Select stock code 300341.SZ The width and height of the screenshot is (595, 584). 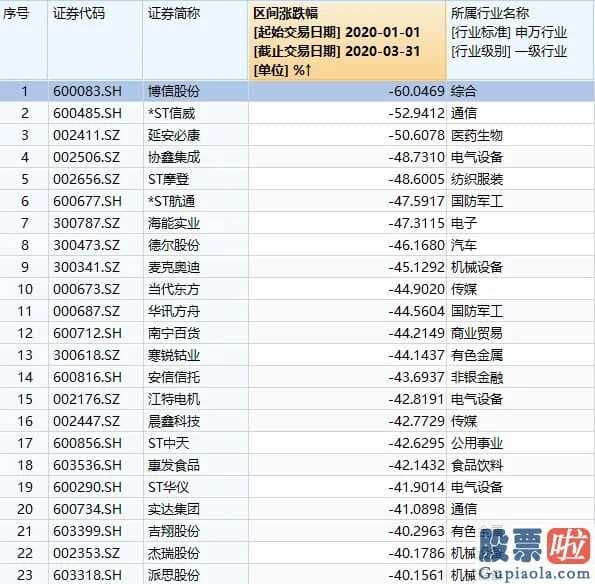click(x=87, y=268)
